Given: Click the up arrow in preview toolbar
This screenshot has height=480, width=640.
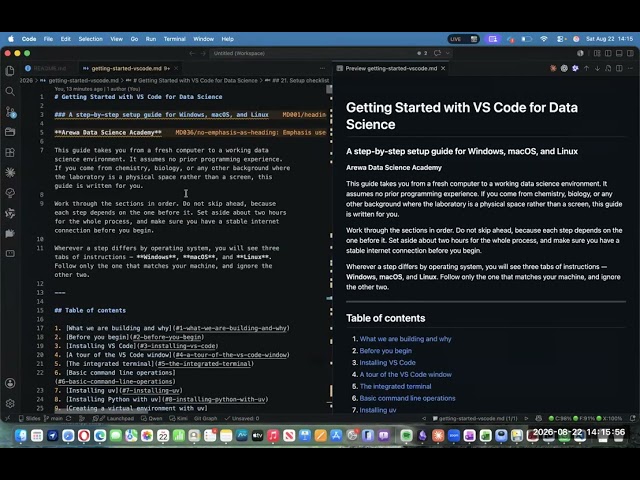Looking at the screenshot, I should coord(586,68).
